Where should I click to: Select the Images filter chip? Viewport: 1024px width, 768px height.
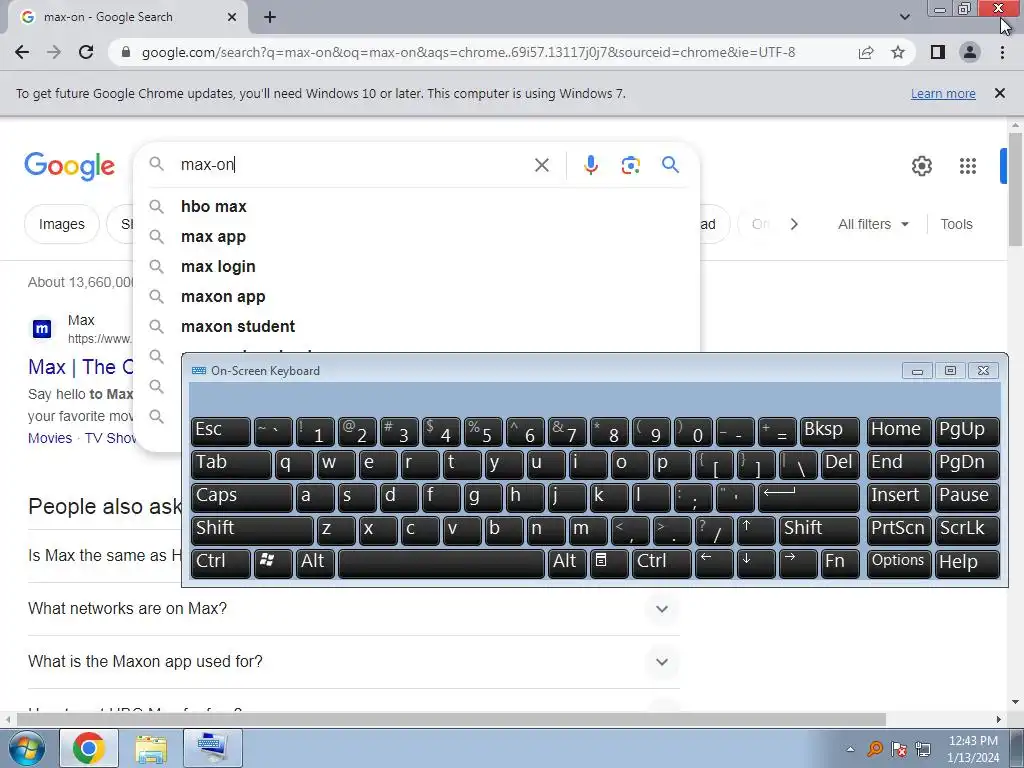coord(61,224)
